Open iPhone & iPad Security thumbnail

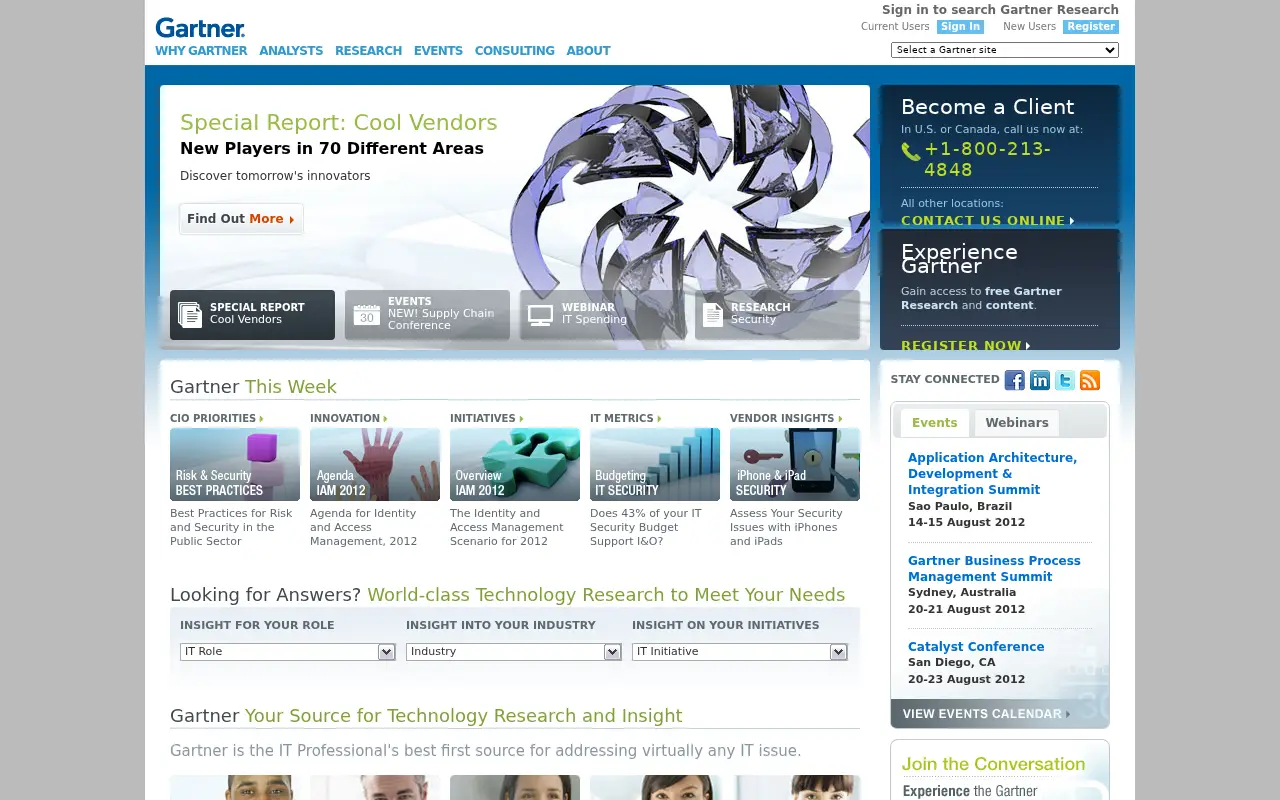tap(795, 465)
